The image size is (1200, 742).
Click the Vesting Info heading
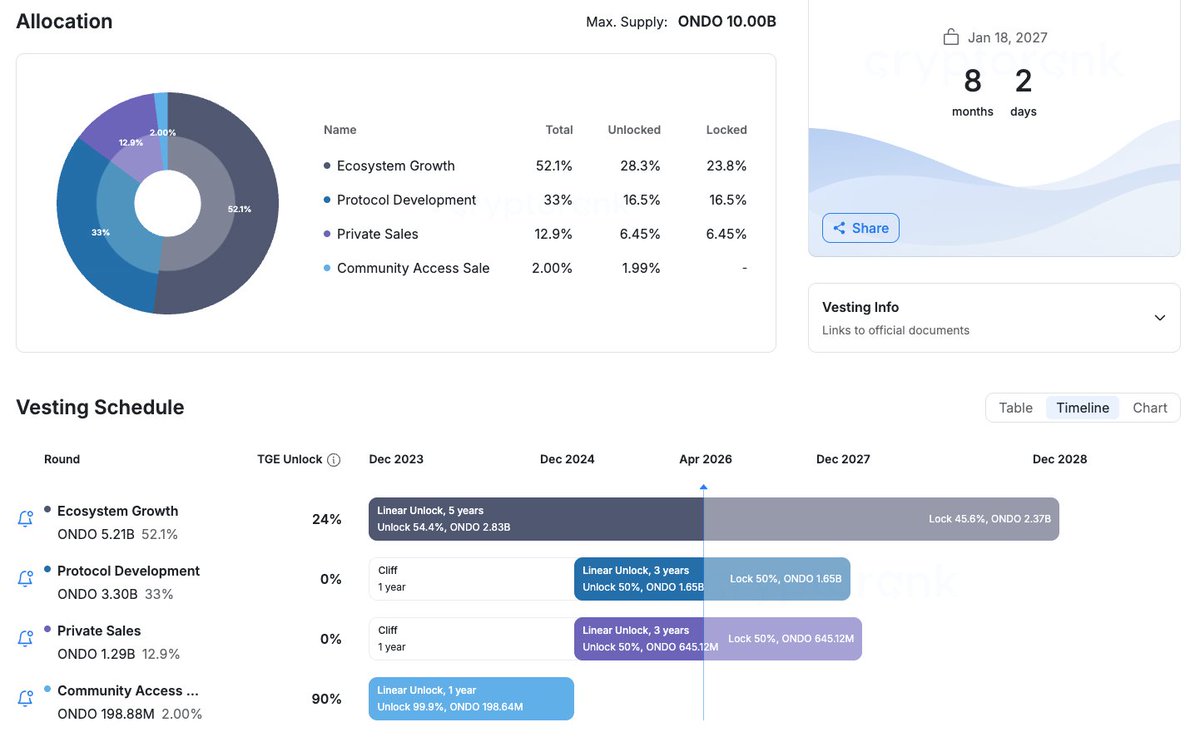pyautogui.click(x=860, y=307)
